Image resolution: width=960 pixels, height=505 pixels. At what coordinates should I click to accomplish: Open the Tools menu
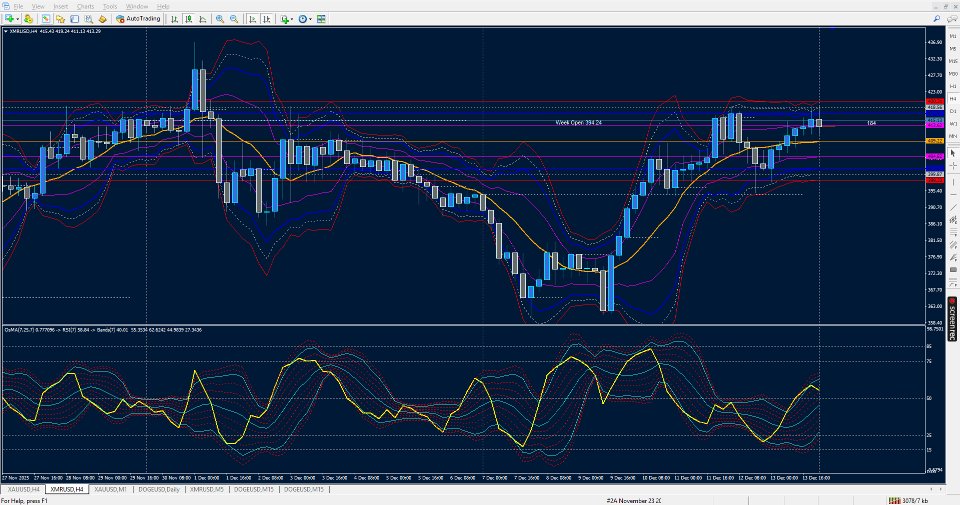pos(110,6)
